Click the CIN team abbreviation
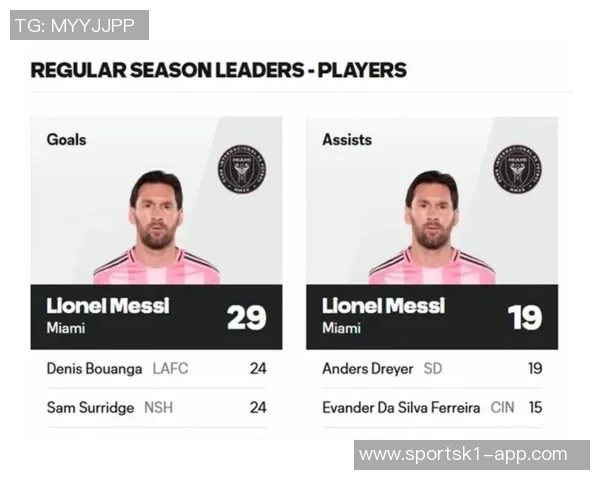 click(502, 407)
